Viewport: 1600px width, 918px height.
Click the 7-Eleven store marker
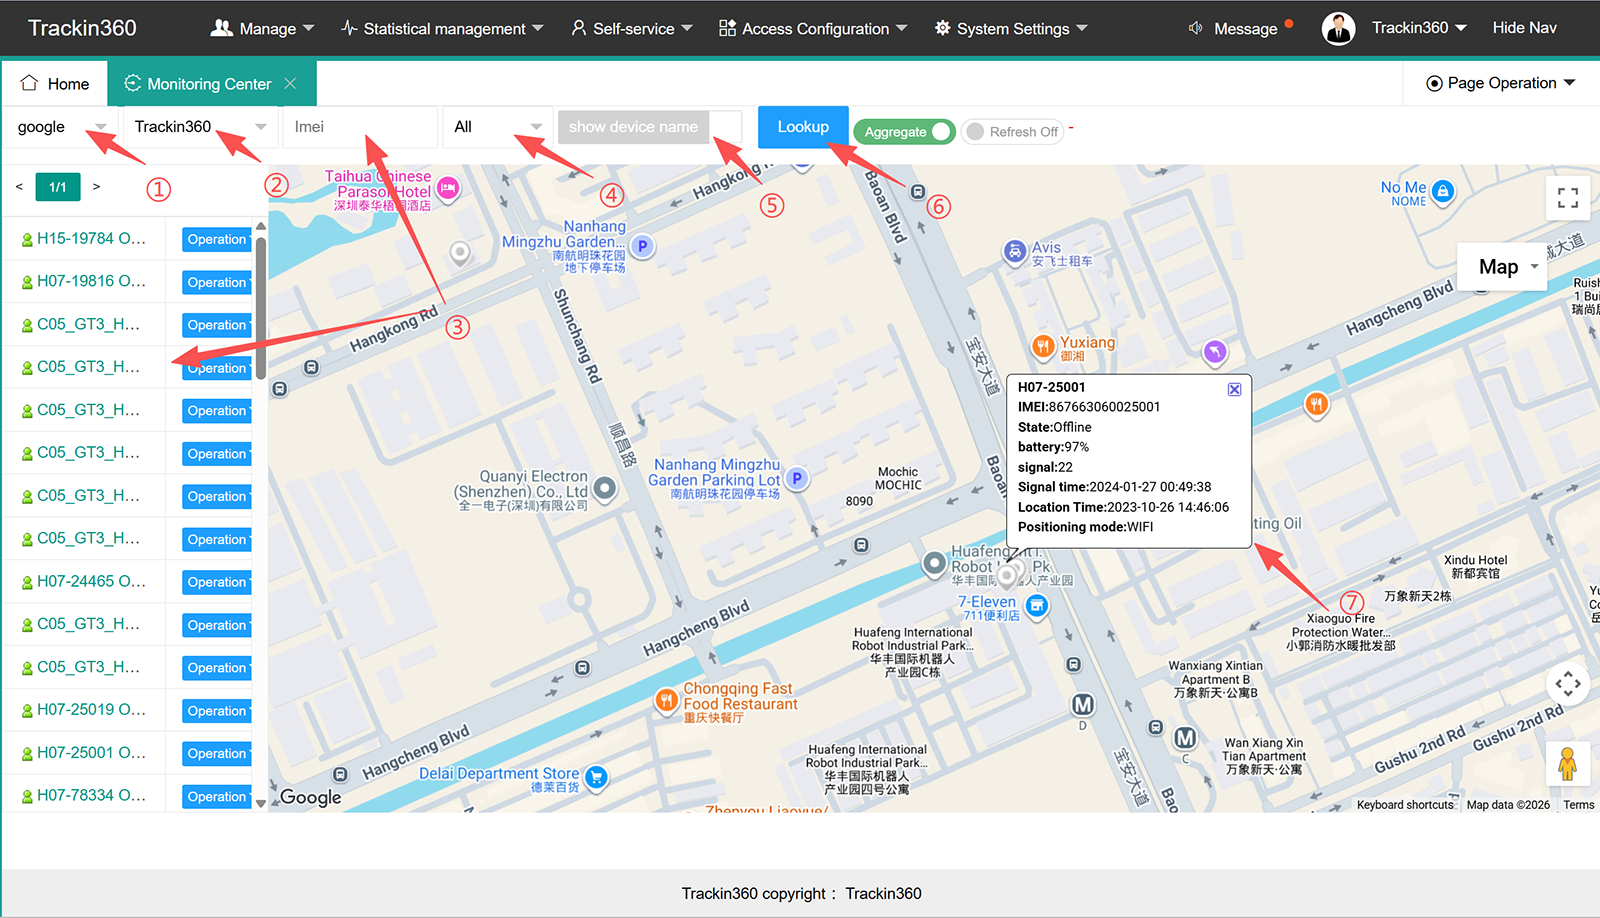1037,606
